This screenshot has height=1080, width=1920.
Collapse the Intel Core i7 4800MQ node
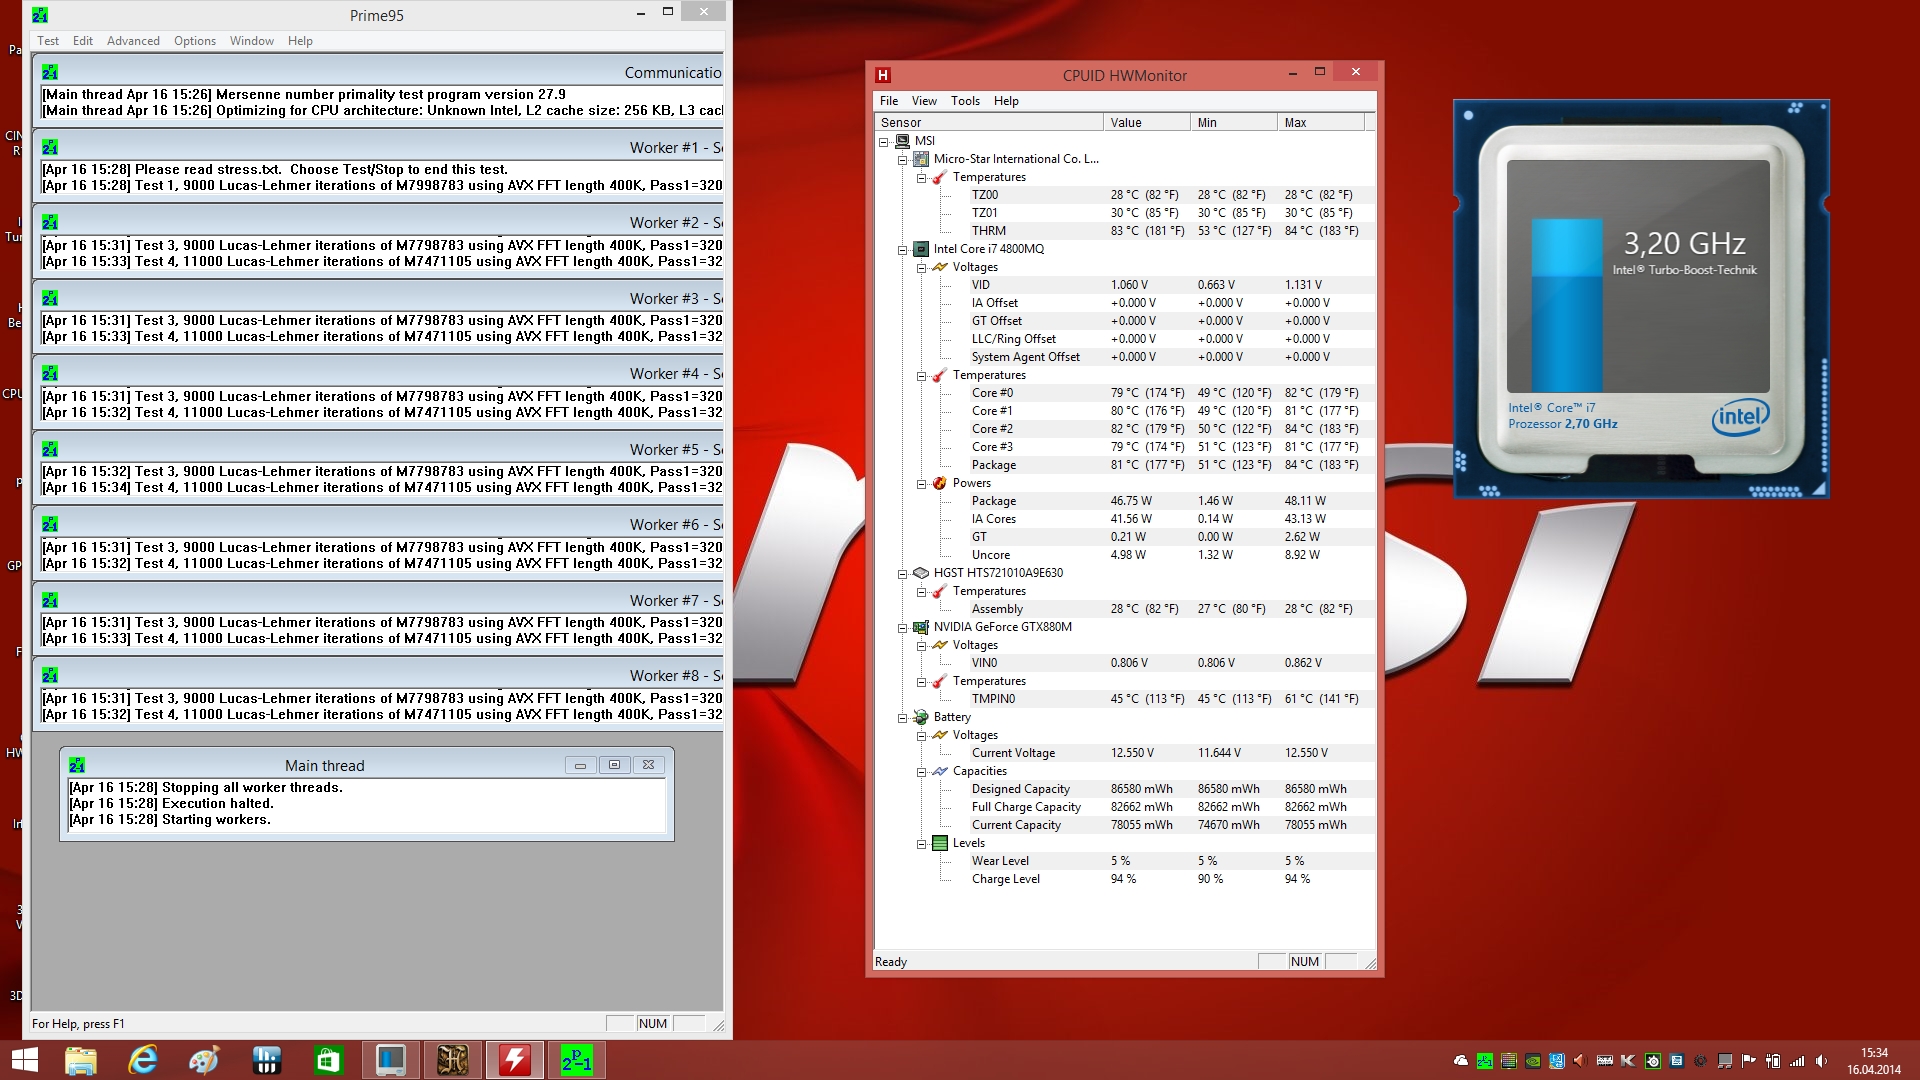(x=902, y=250)
